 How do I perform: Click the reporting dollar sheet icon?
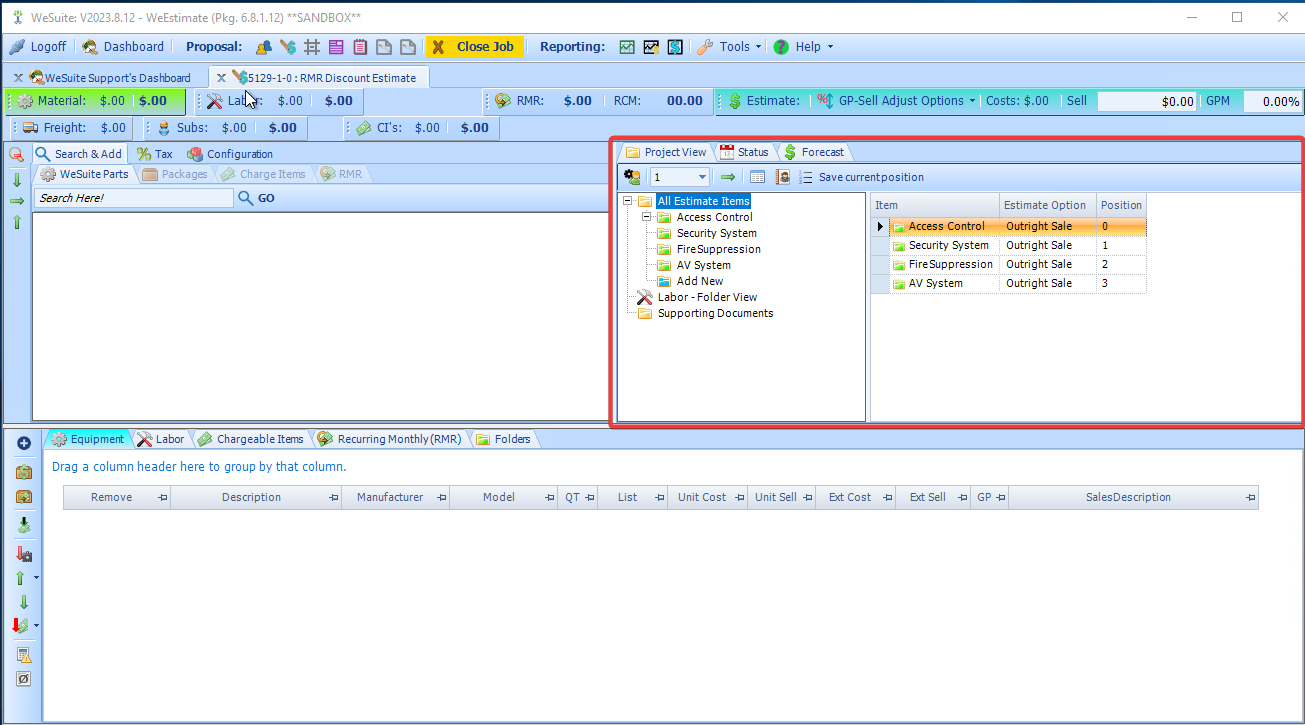click(x=675, y=47)
